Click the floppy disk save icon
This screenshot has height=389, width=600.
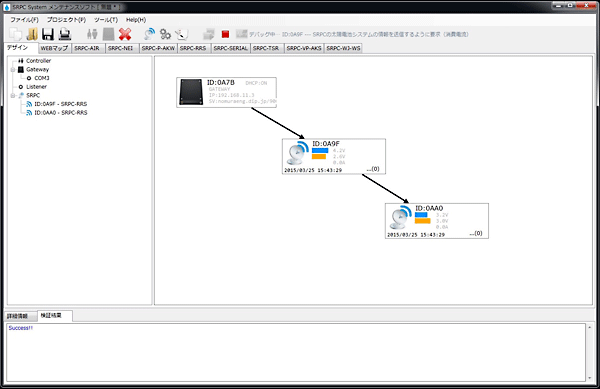(48, 34)
